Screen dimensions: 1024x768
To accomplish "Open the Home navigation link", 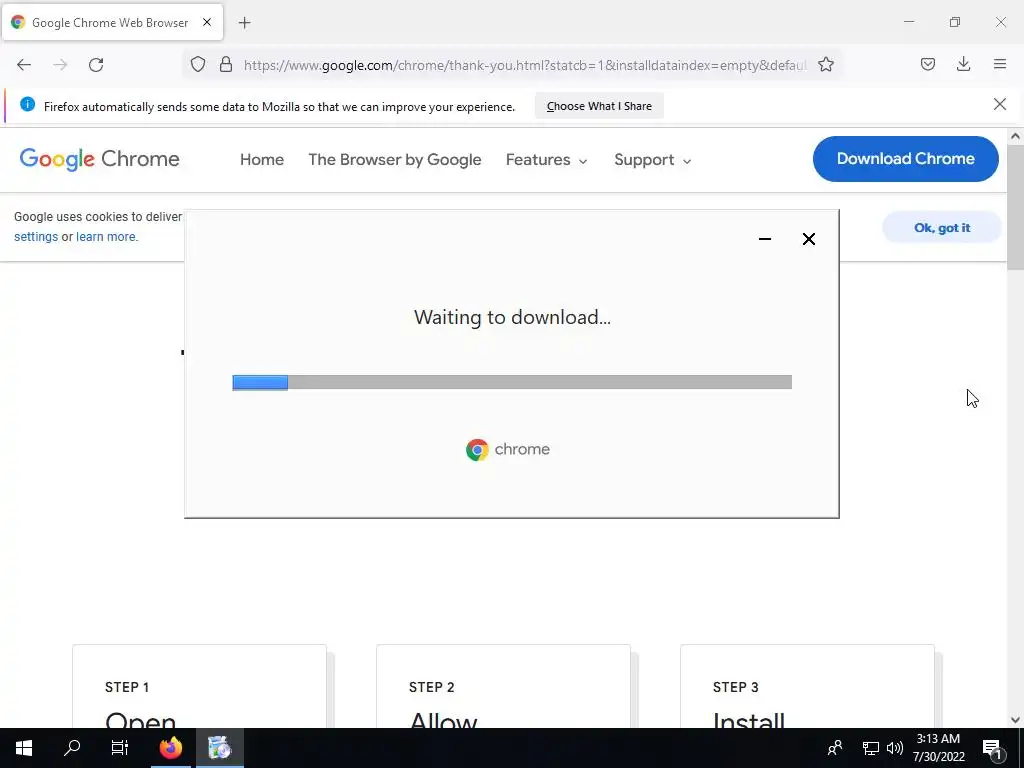I will coord(262,160).
